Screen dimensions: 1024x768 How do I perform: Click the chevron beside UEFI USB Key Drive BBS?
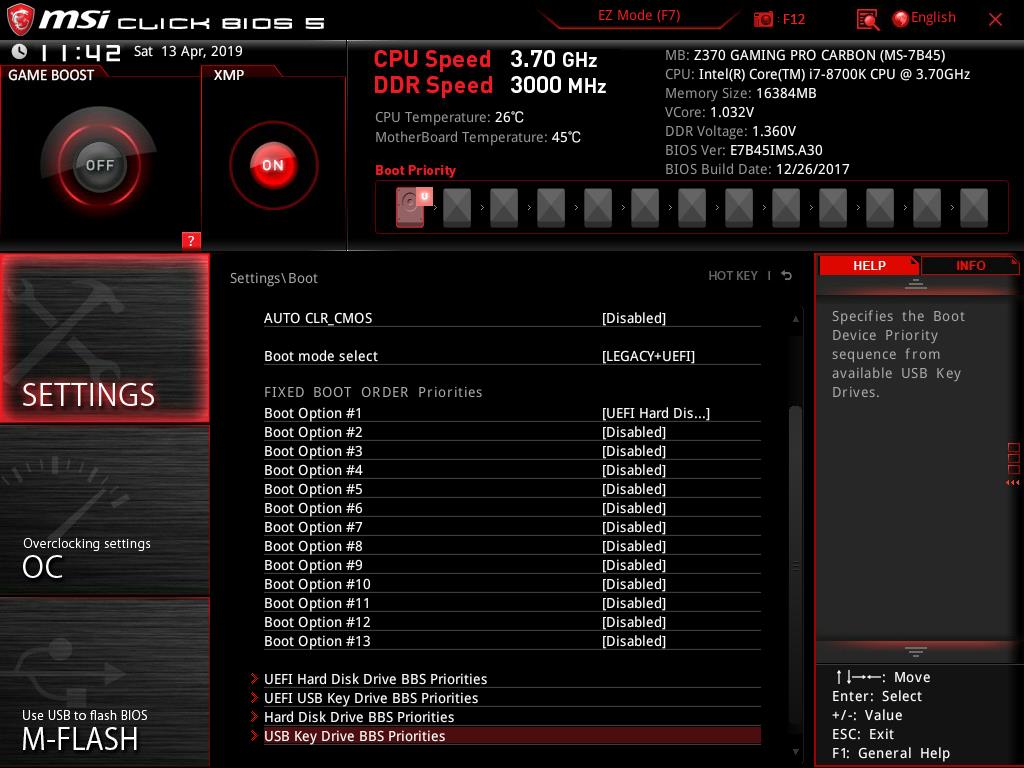point(254,698)
